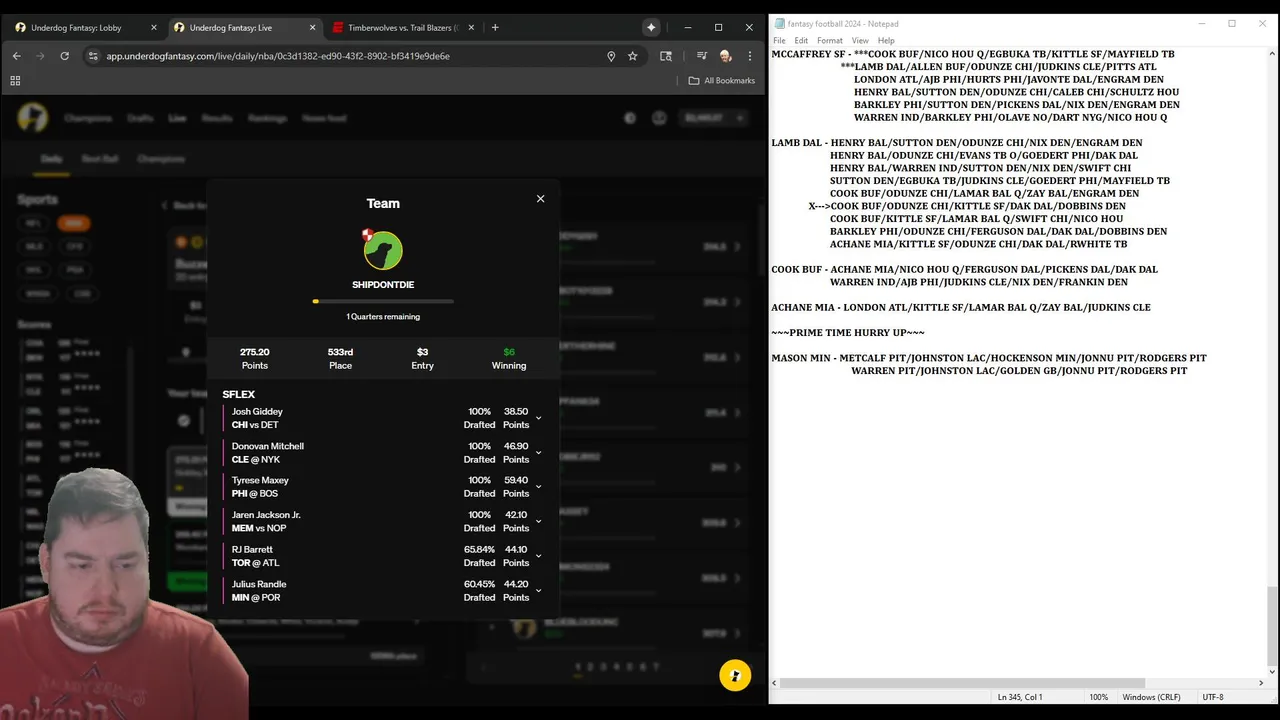Click 'Windows (CRLF)' in Notepad status bar
The height and width of the screenshot is (720, 1280).
point(1151,697)
